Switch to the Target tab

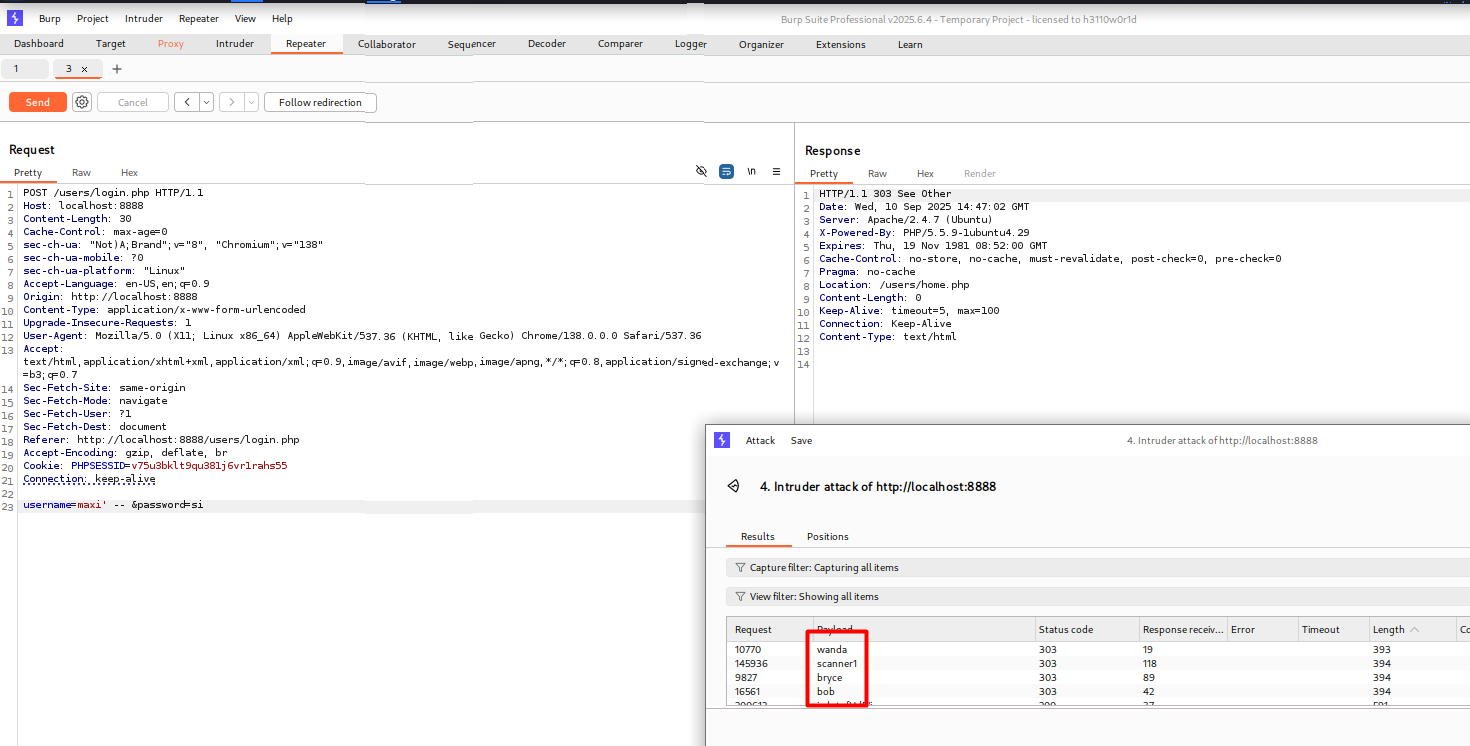pyautogui.click(x=111, y=44)
